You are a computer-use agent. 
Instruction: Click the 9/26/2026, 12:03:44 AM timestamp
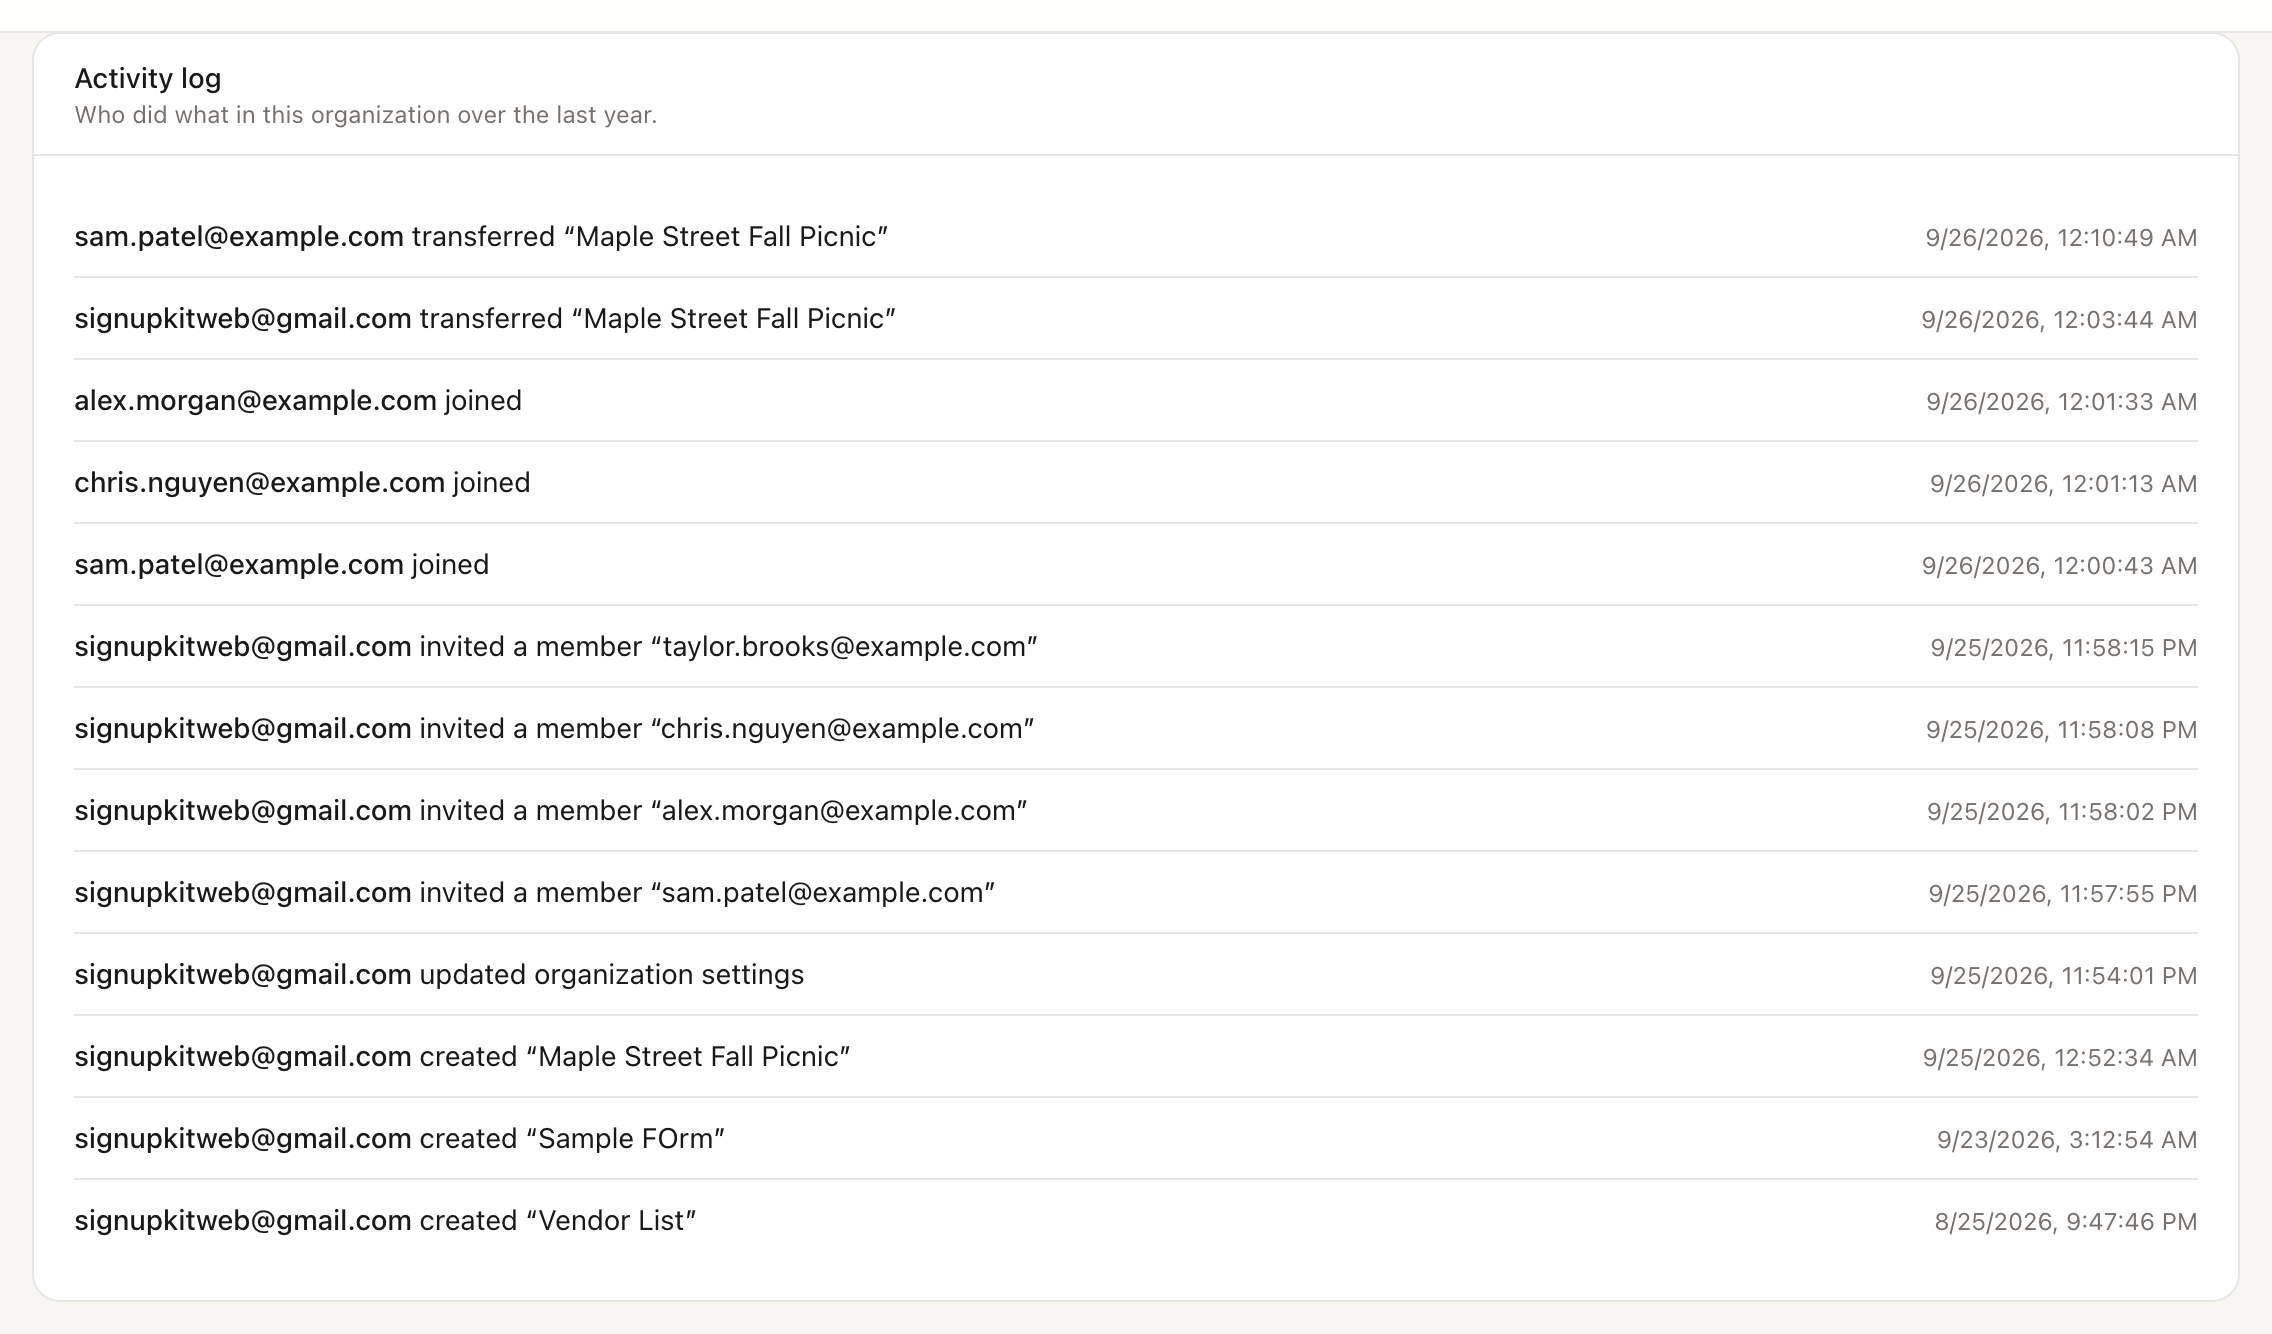(x=2059, y=320)
